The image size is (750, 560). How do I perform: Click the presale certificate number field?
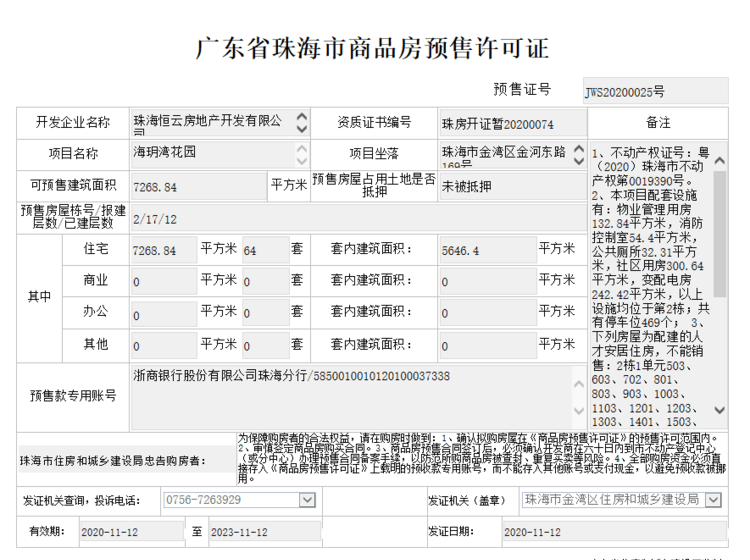[655, 92]
